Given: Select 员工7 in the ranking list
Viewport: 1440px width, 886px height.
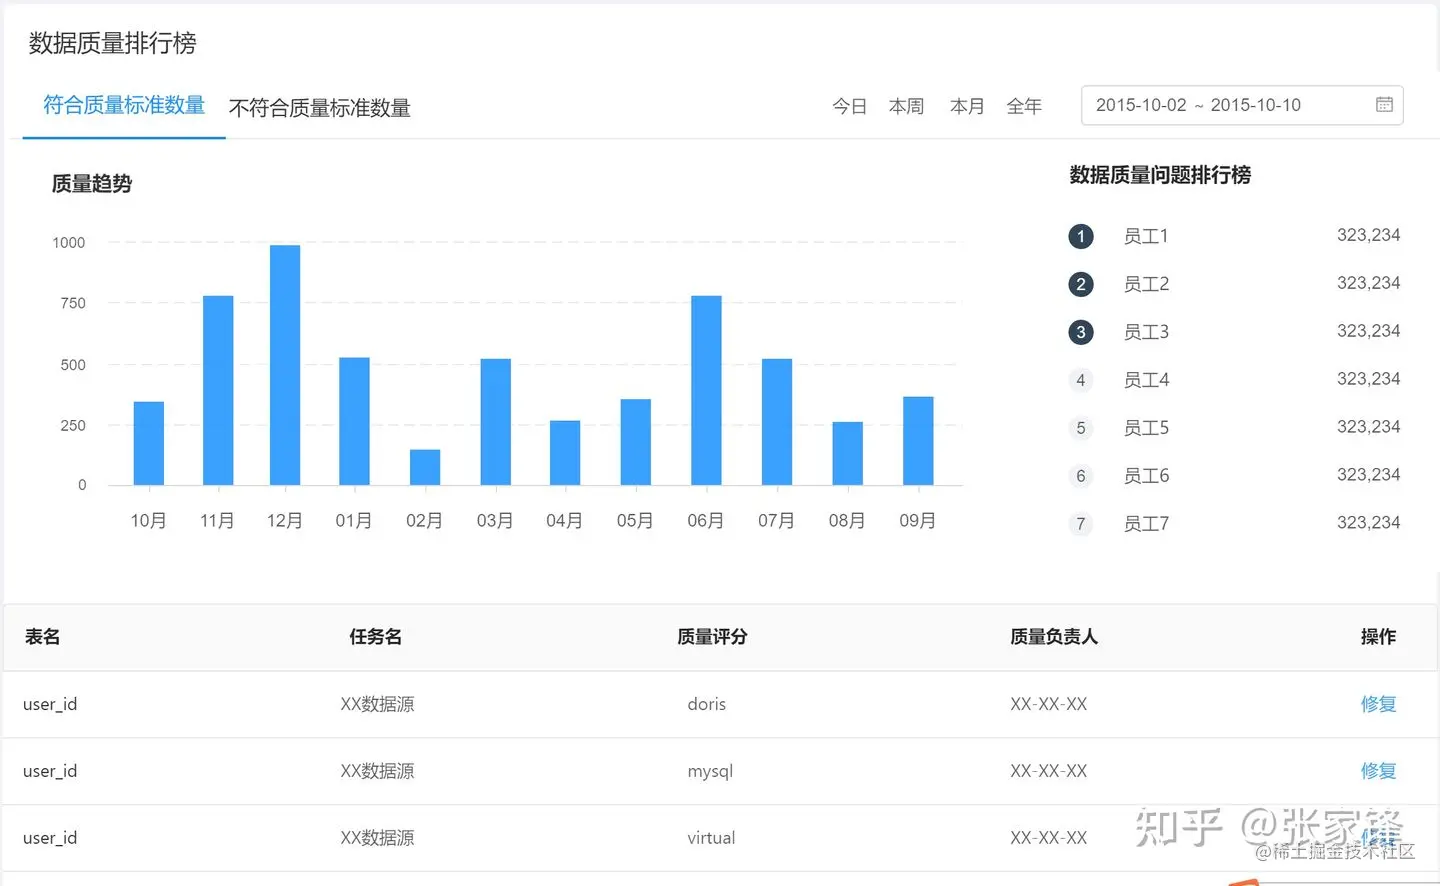Looking at the screenshot, I should (1146, 524).
